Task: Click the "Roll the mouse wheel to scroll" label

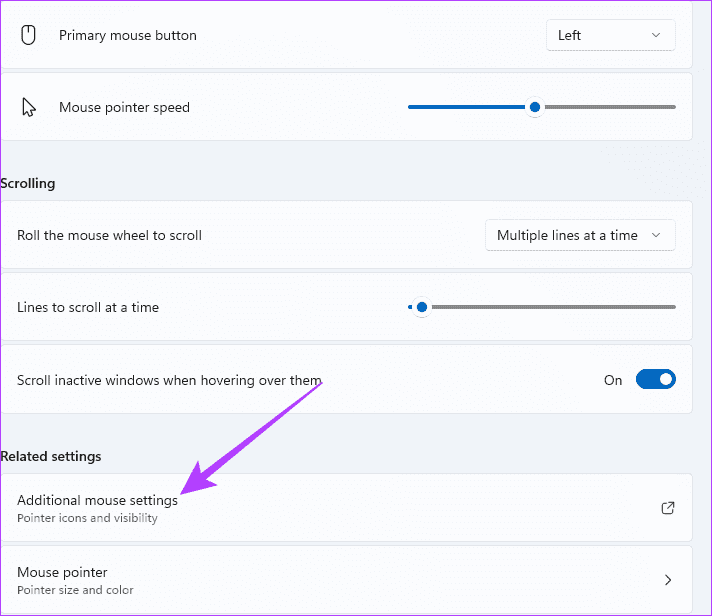Action: pyautogui.click(x=109, y=235)
